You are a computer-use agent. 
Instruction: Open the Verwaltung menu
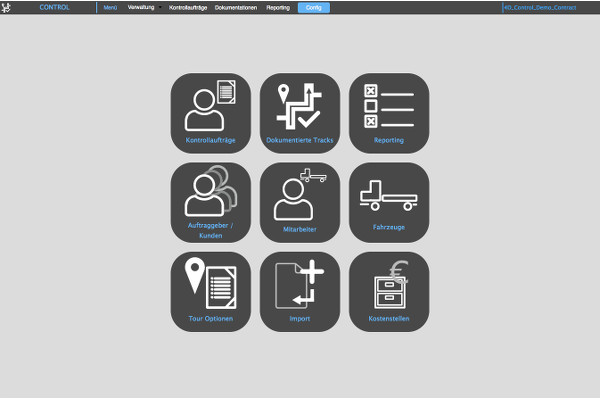pyautogui.click(x=141, y=7)
